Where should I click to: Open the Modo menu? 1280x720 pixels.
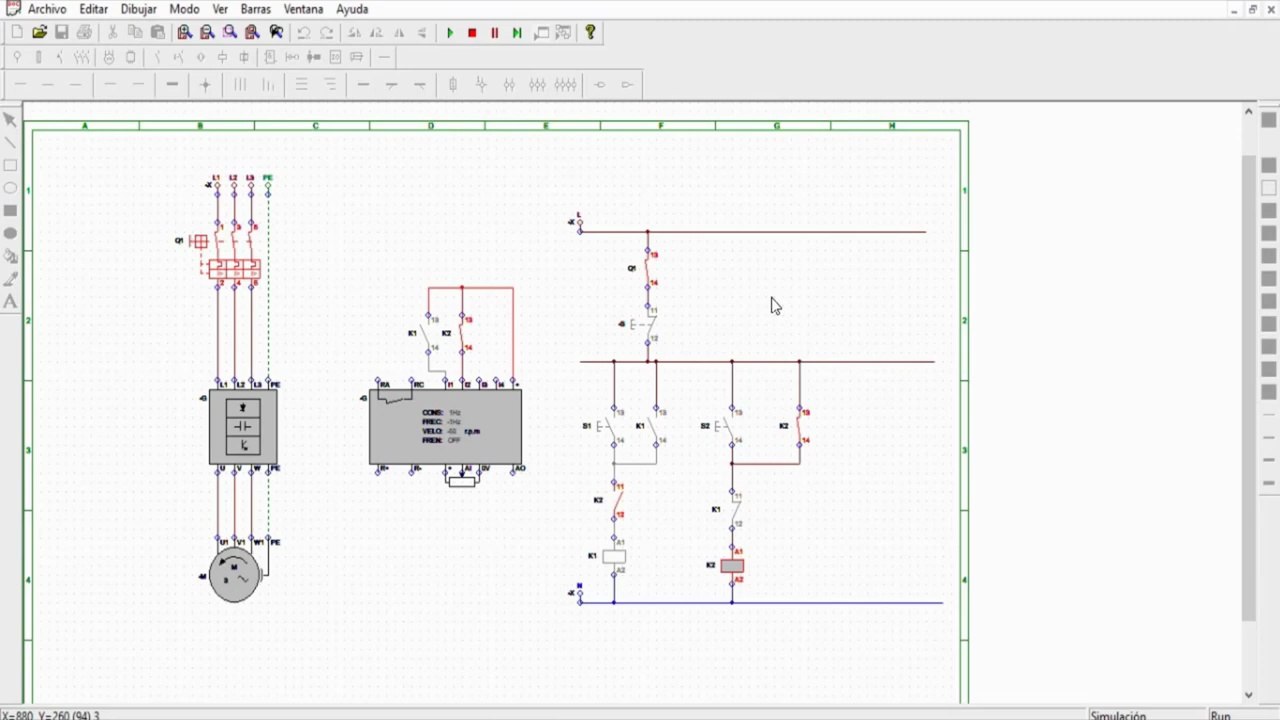[184, 9]
